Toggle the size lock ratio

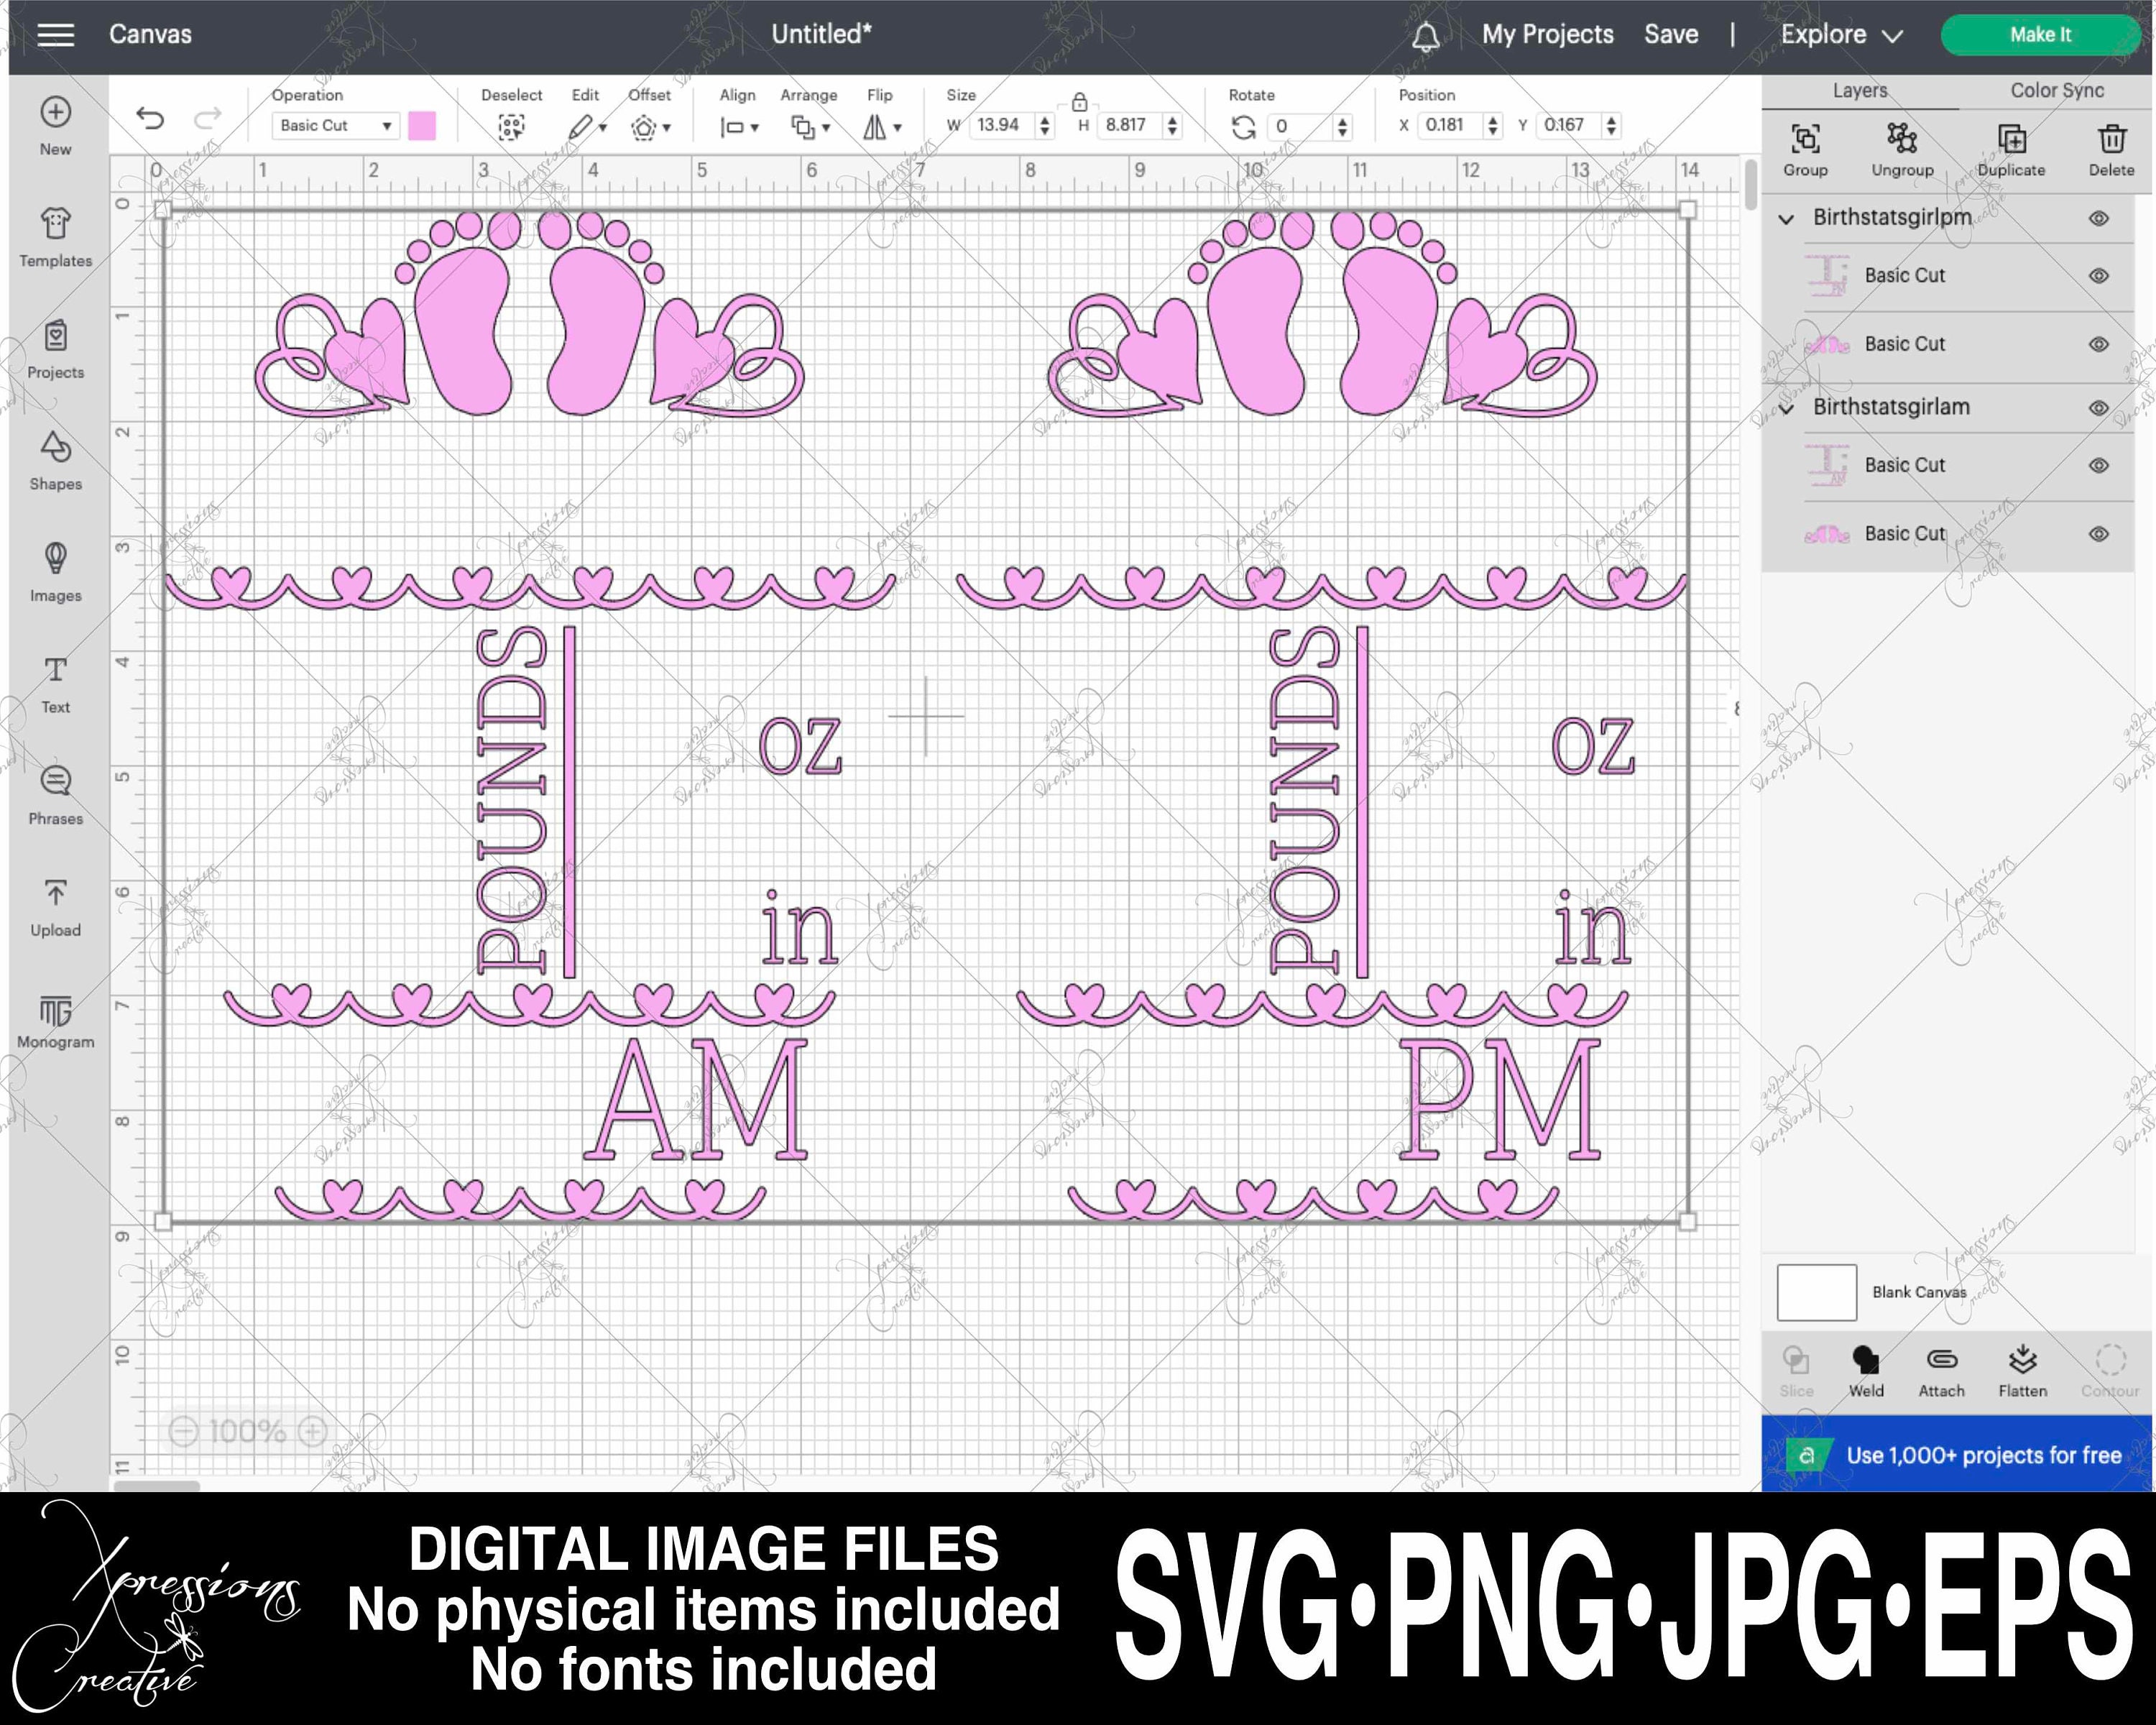1079,103
